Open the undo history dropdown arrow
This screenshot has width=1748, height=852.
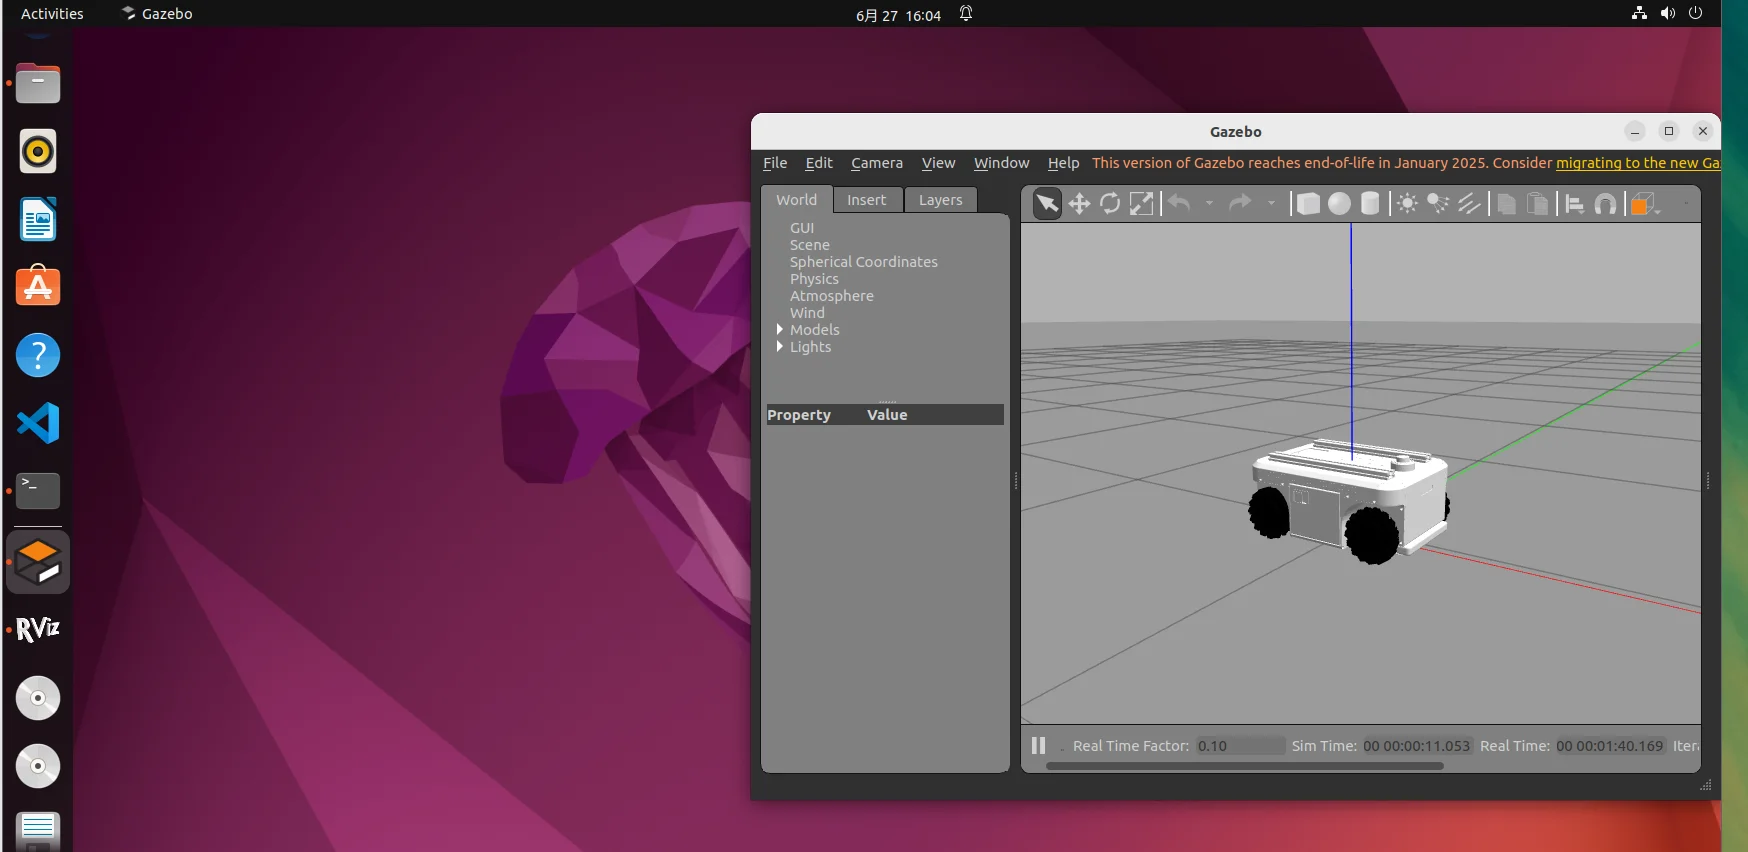pos(1209,204)
